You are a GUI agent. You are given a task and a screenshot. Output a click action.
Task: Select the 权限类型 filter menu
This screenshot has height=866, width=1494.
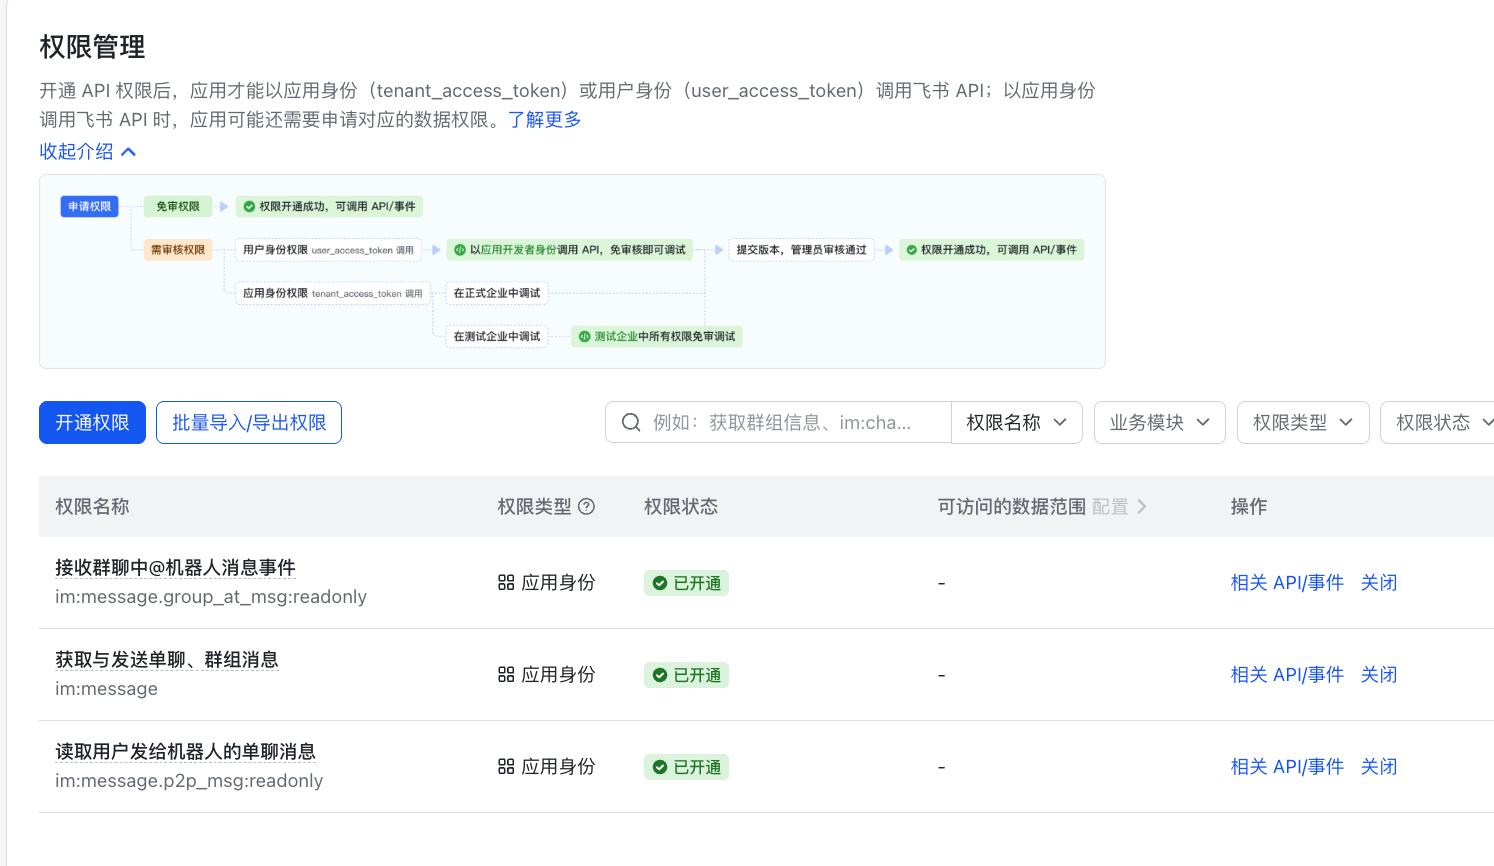point(1303,422)
